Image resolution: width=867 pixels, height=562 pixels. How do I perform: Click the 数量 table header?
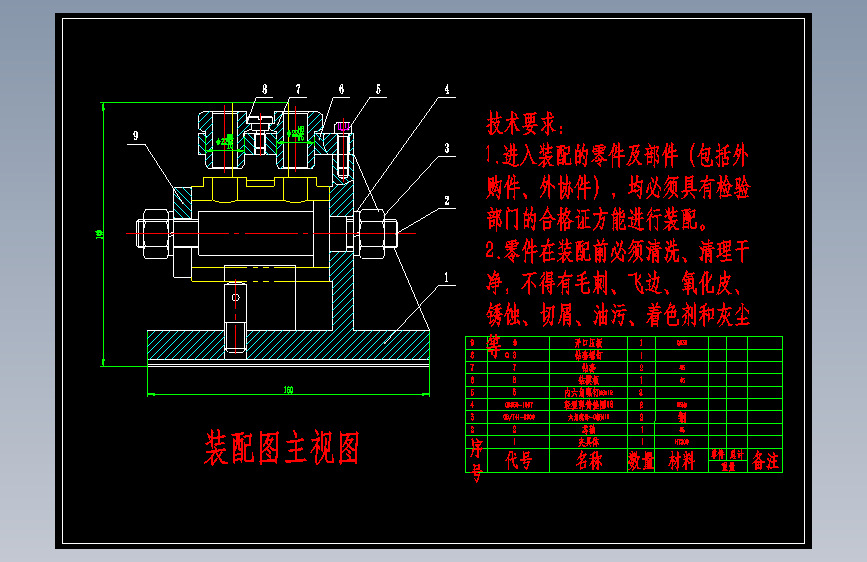pos(641,460)
